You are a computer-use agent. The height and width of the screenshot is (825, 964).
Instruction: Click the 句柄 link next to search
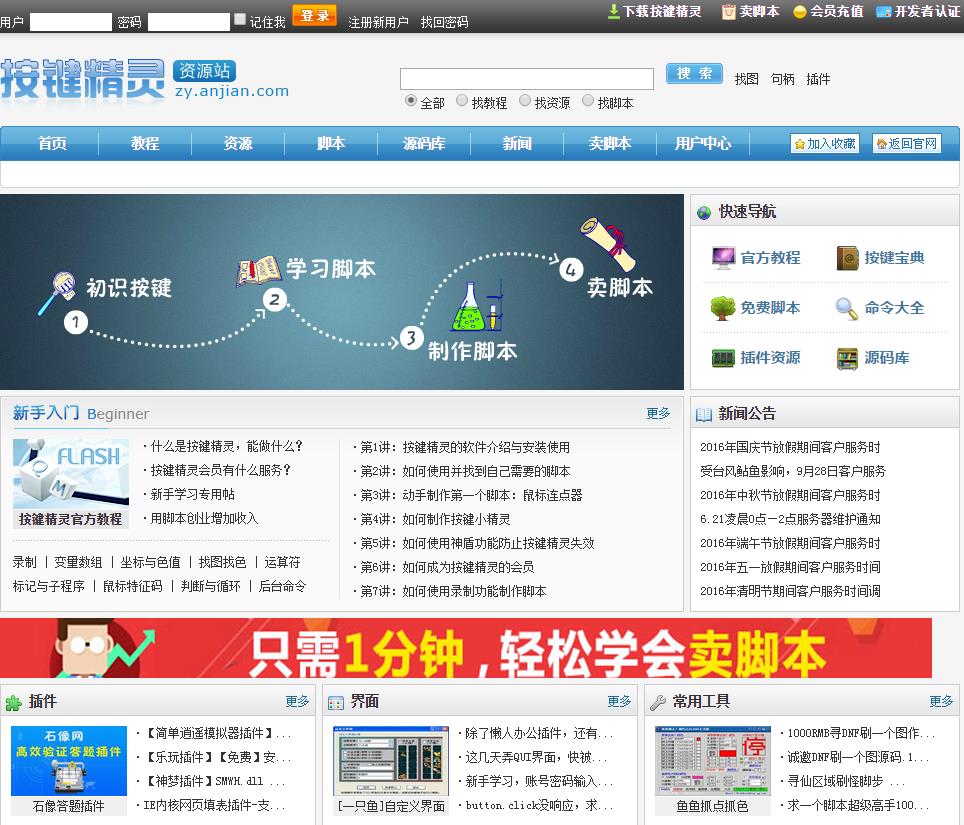coord(782,79)
